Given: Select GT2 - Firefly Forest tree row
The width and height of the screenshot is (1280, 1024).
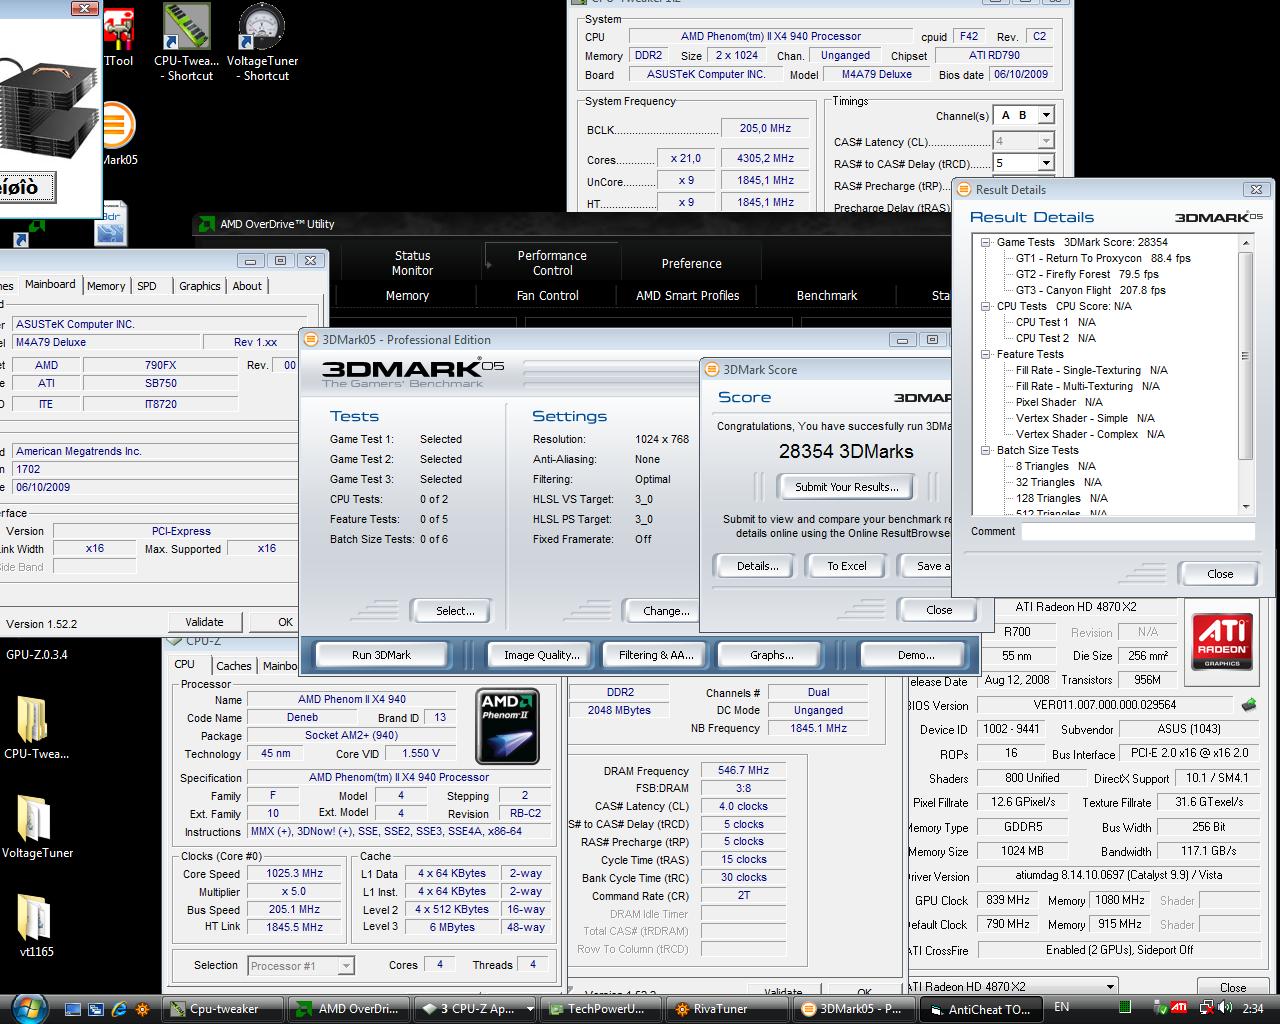Looking at the screenshot, I should coord(1087,274).
